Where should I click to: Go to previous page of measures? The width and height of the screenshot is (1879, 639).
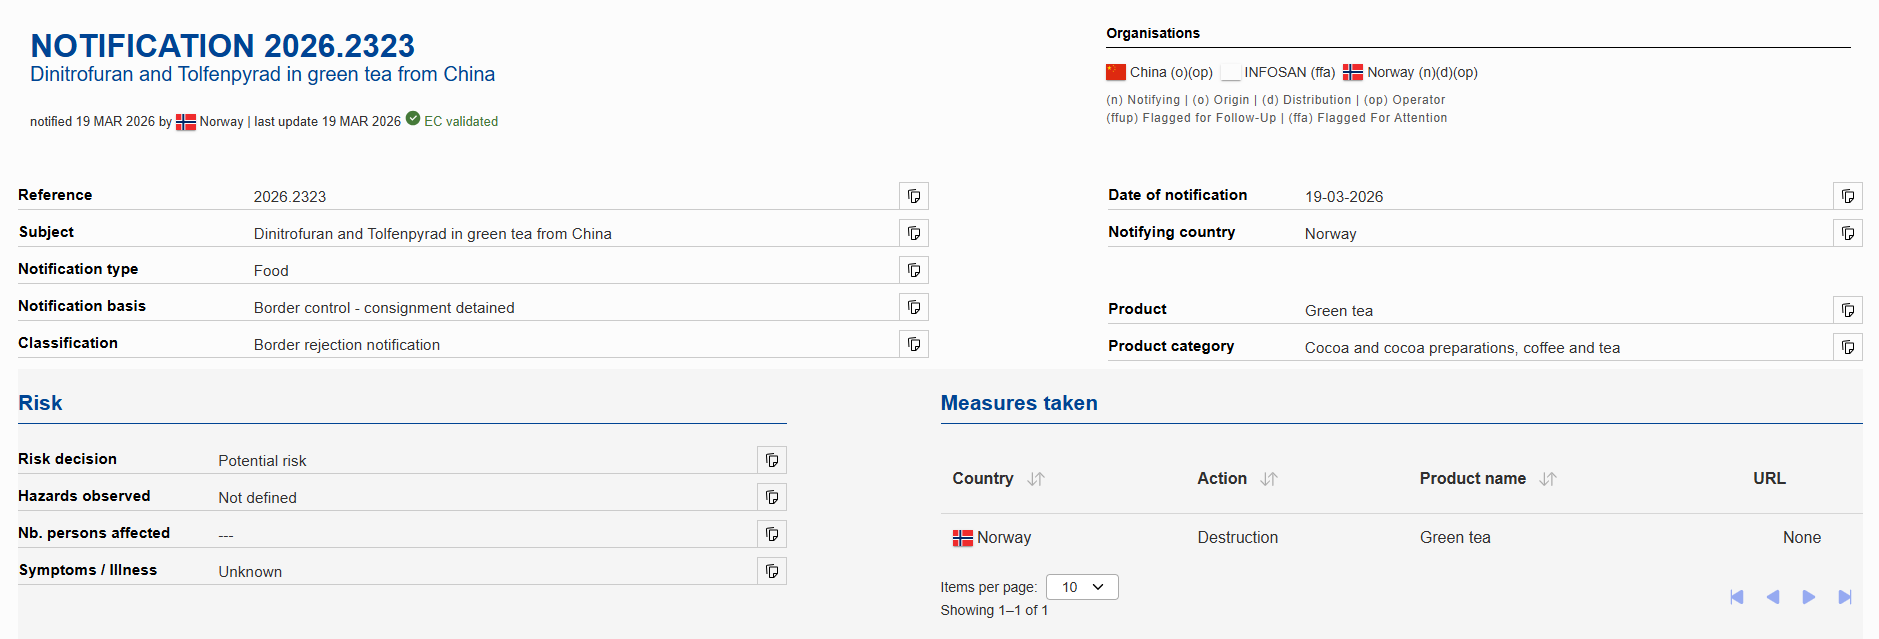(x=1773, y=597)
